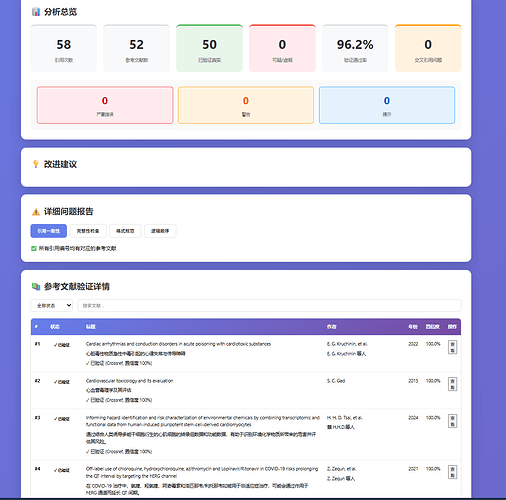Click the verified status badge in row #3
This screenshot has height=500, width=506.
62,419
